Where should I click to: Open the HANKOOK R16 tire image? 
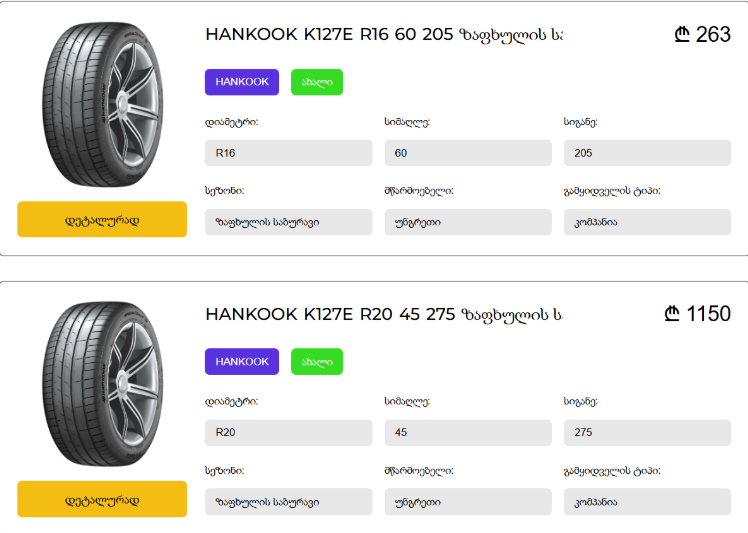tap(102, 105)
